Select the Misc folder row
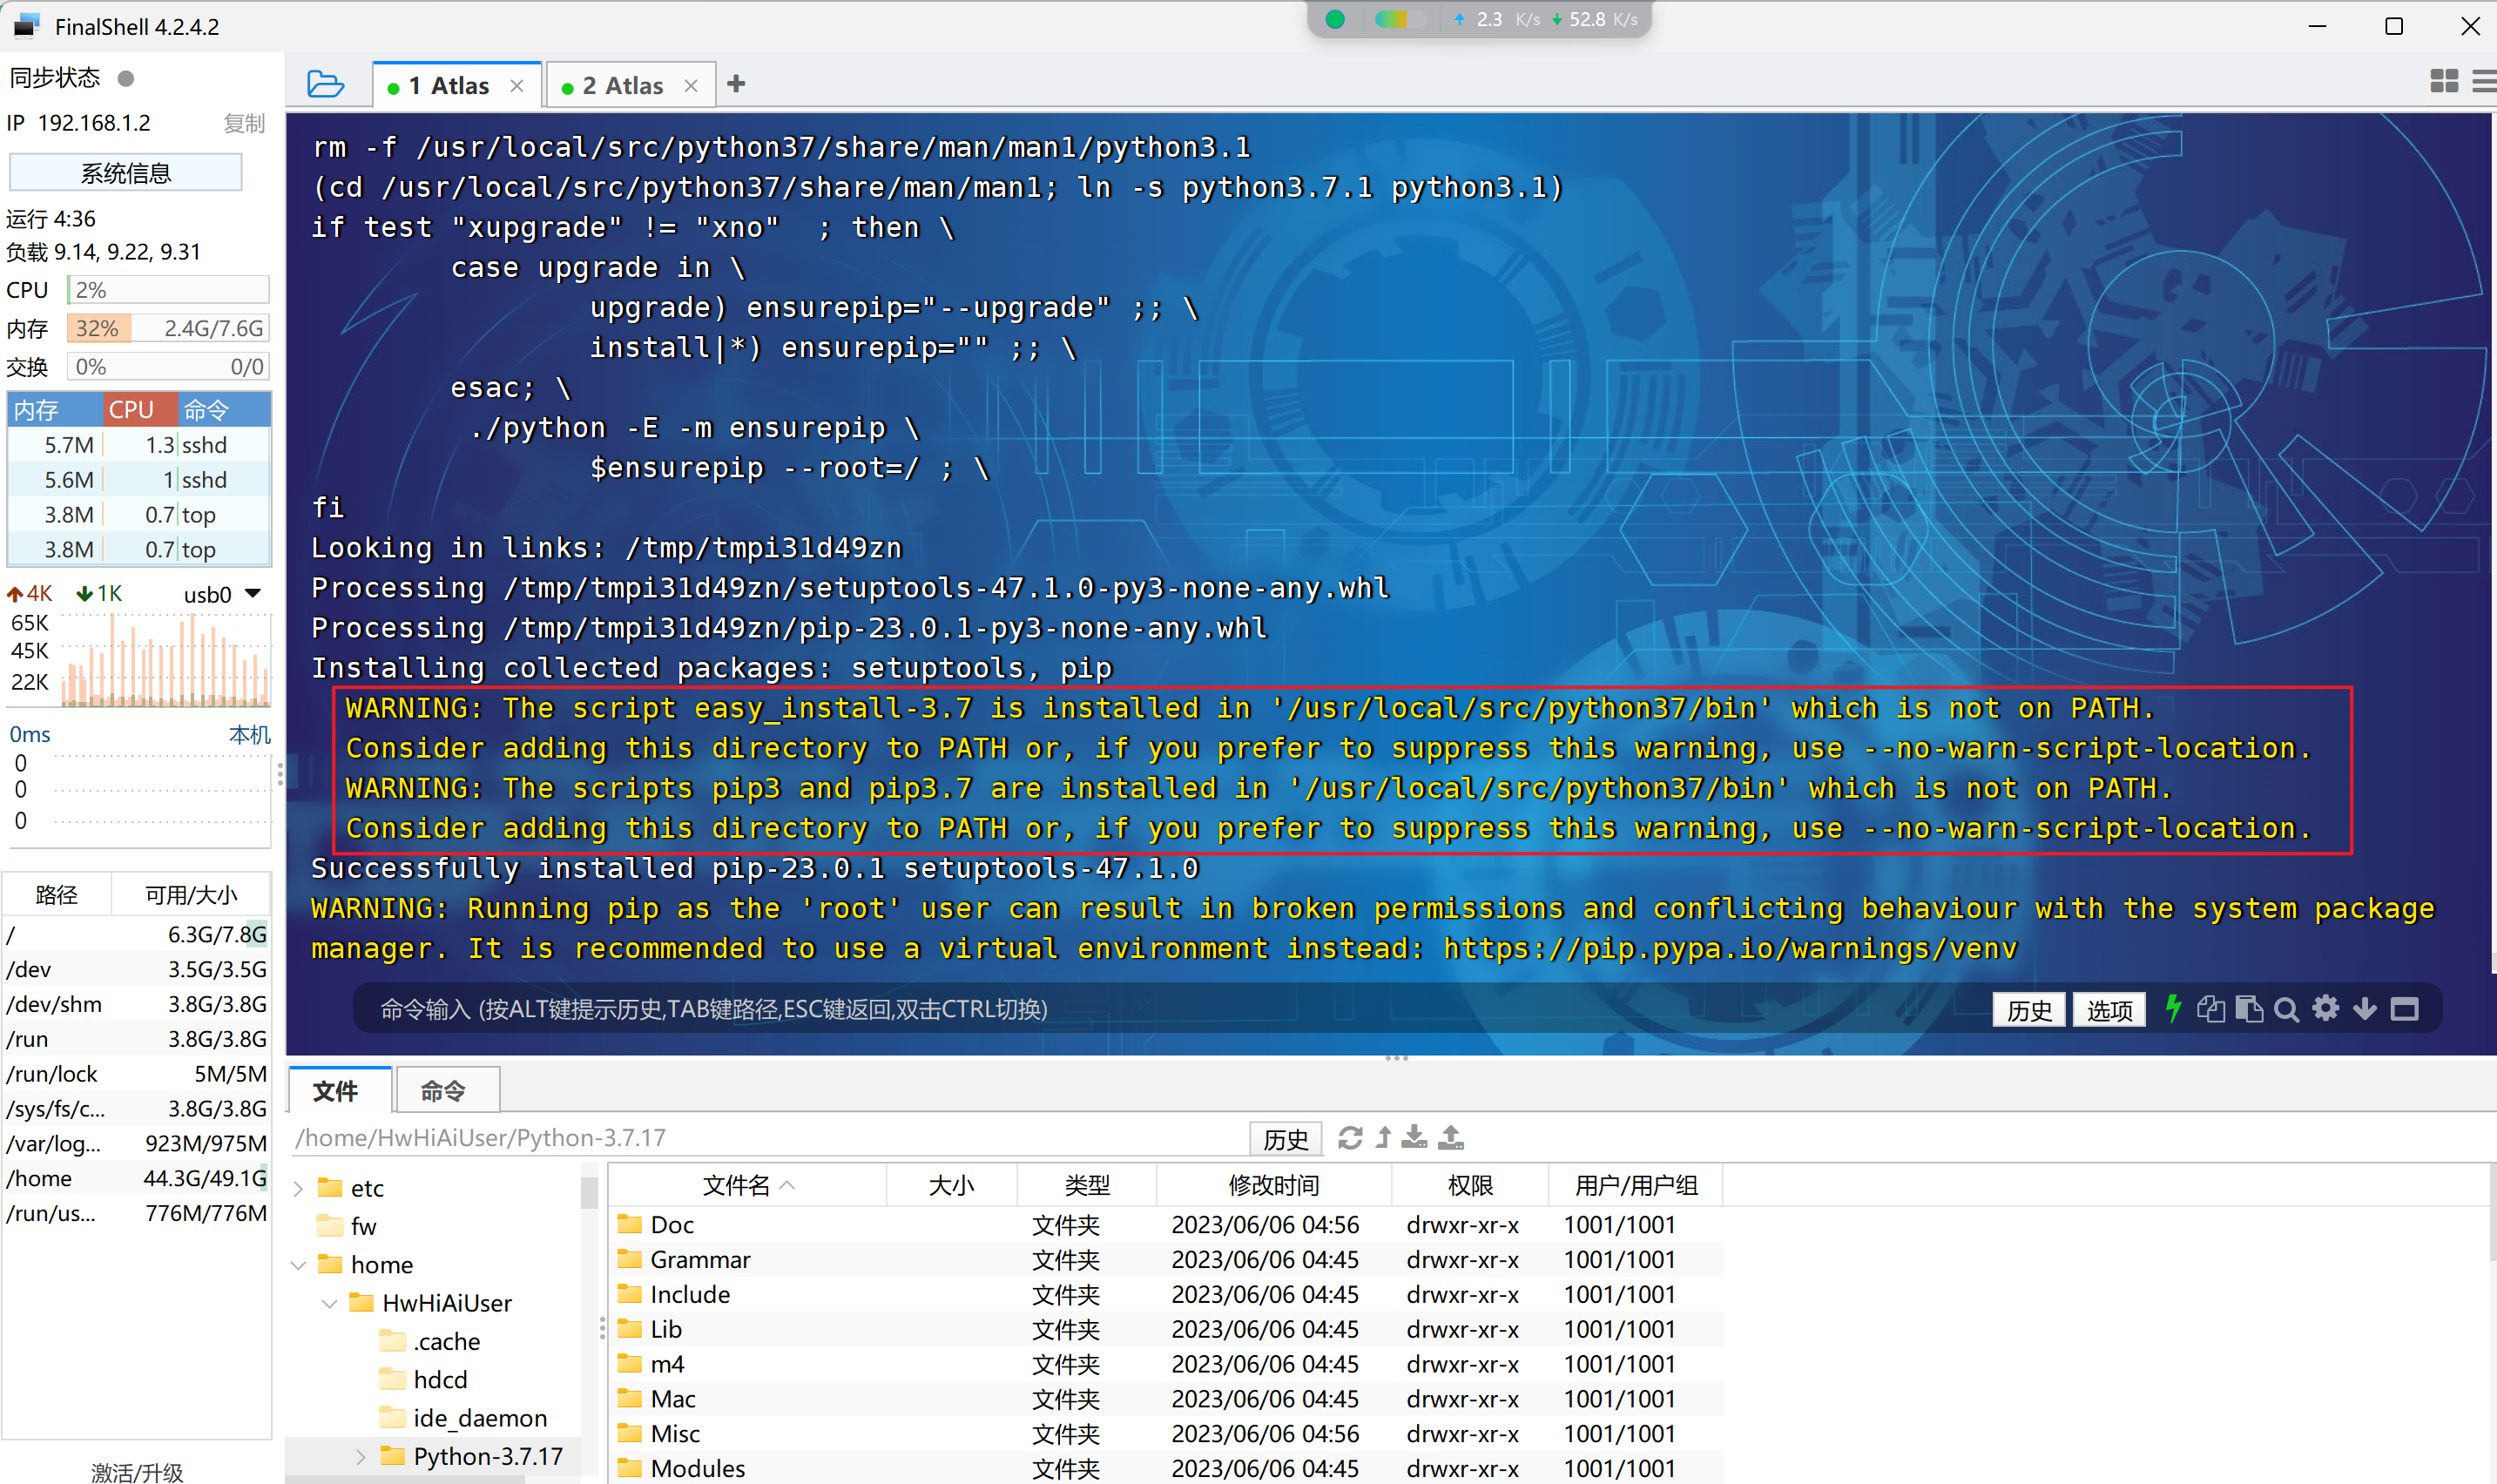This screenshot has width=2497, height=1484. coord(1166,1434)
